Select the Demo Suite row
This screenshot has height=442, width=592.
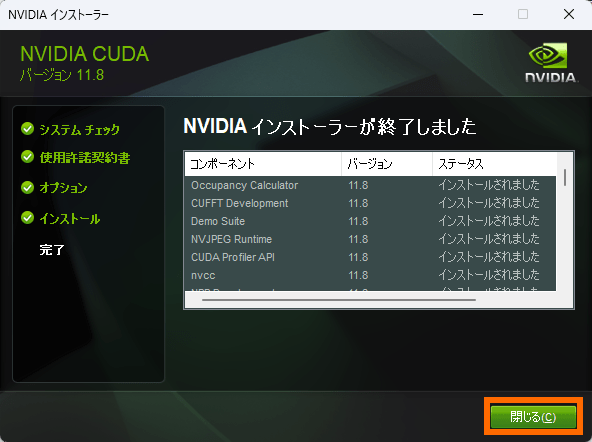(370, 221)
